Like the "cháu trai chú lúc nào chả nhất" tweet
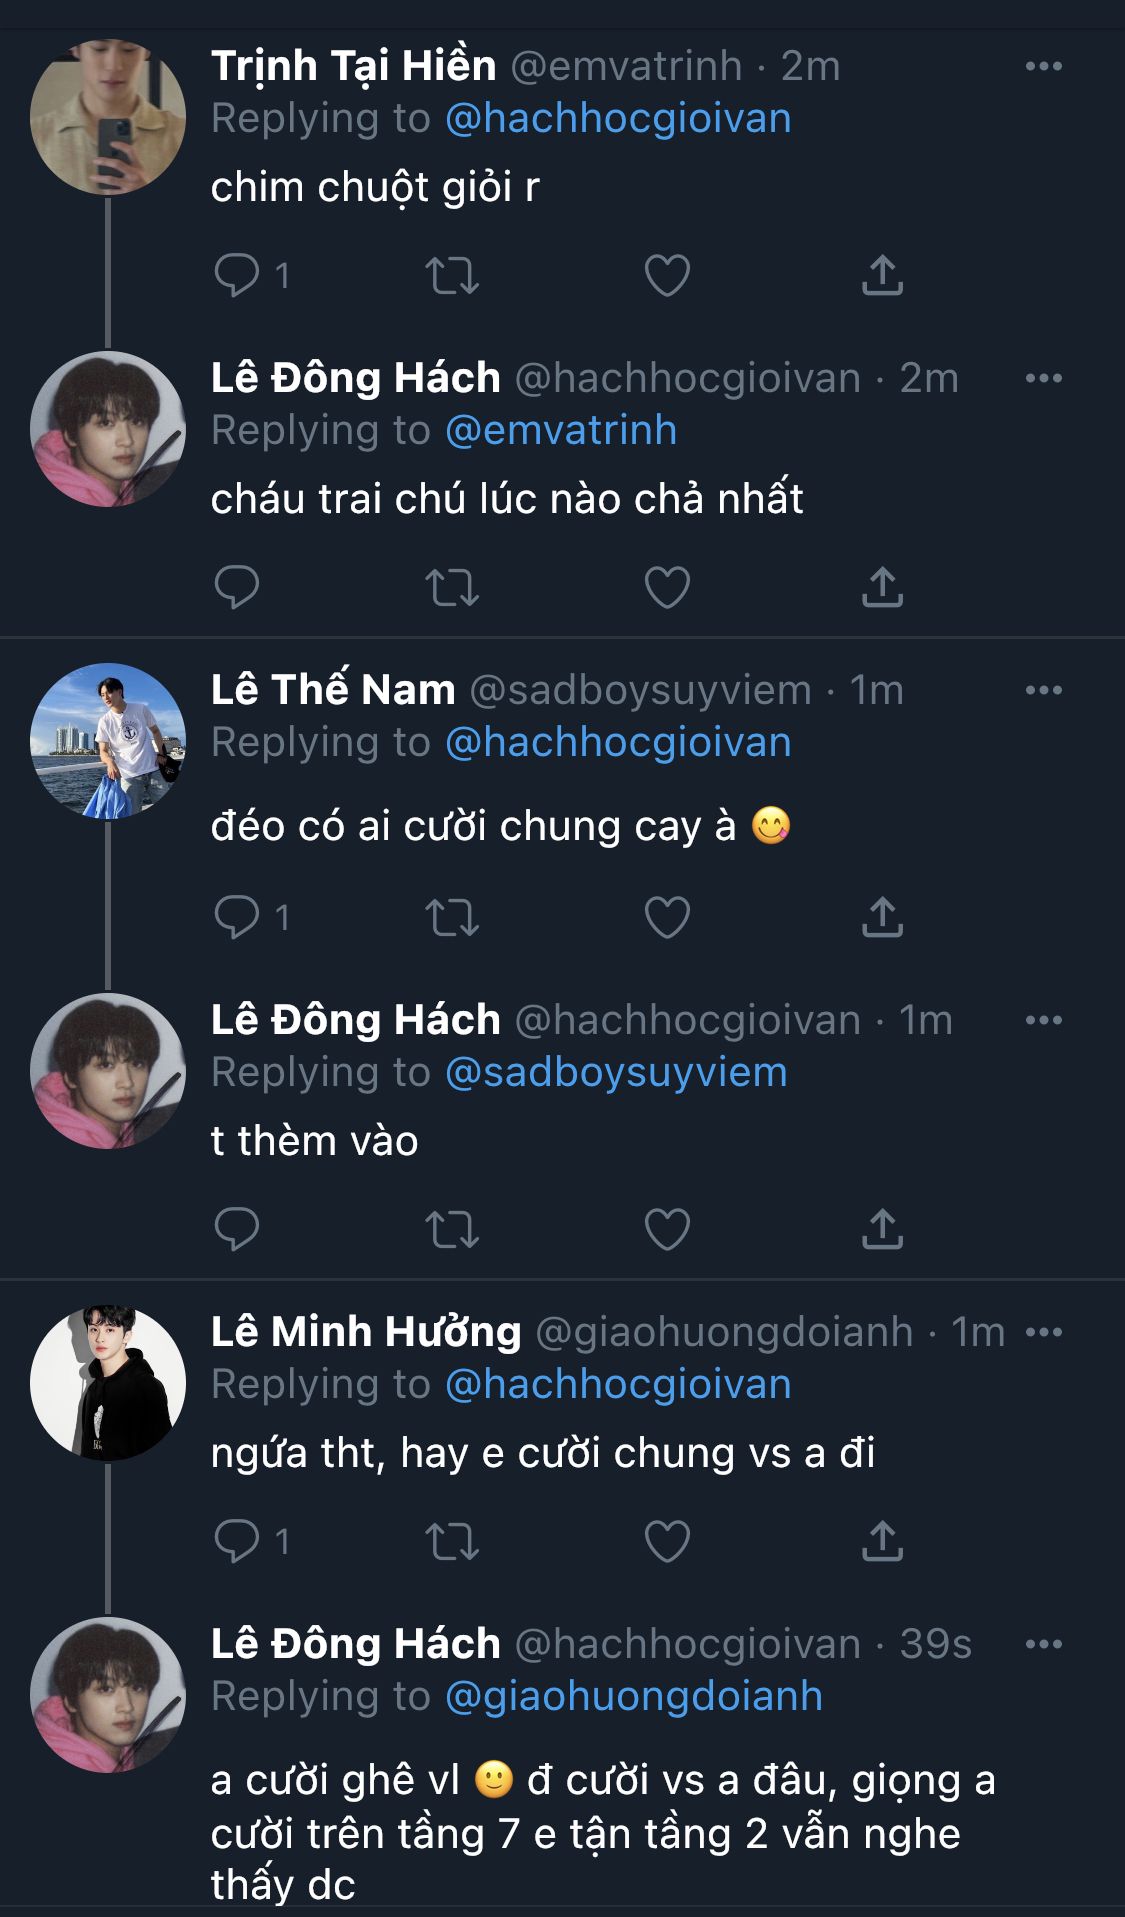Viewport: 1125px width, 1917px height. [667, 587]
